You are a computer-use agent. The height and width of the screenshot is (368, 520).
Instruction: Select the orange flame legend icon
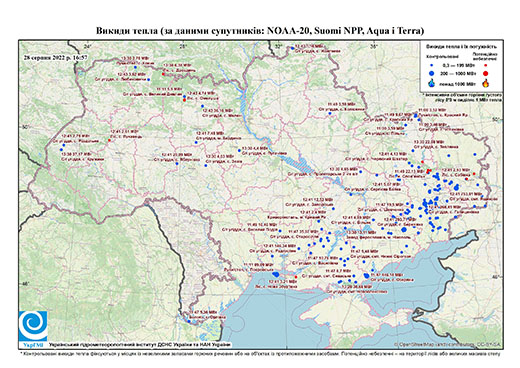(x=486, y=83)
